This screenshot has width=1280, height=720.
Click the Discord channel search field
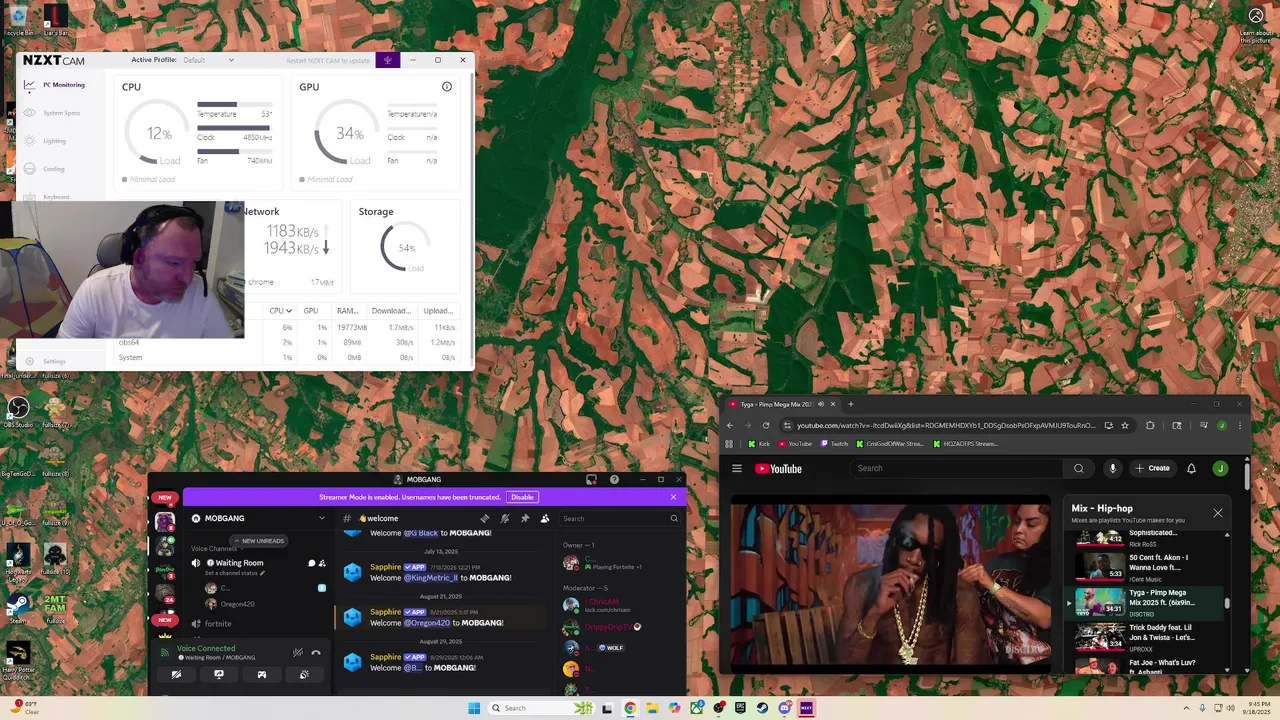619,518
